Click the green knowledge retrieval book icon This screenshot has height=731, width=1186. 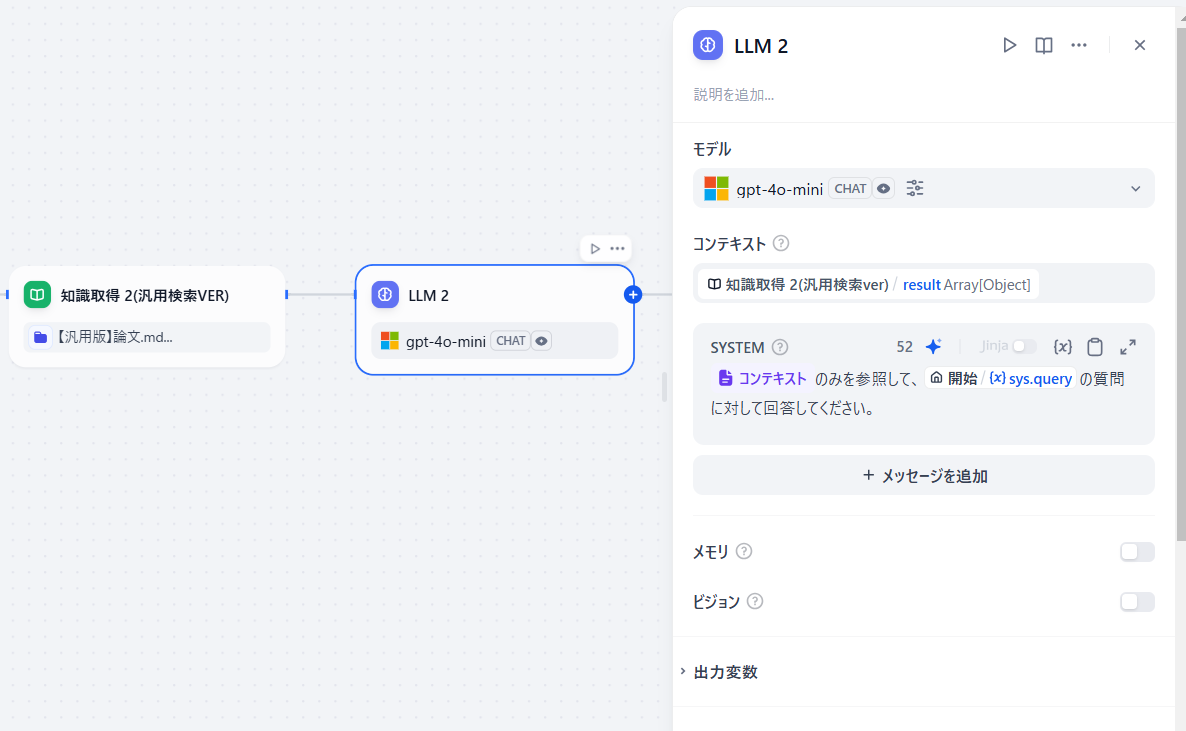pos(37,294)
